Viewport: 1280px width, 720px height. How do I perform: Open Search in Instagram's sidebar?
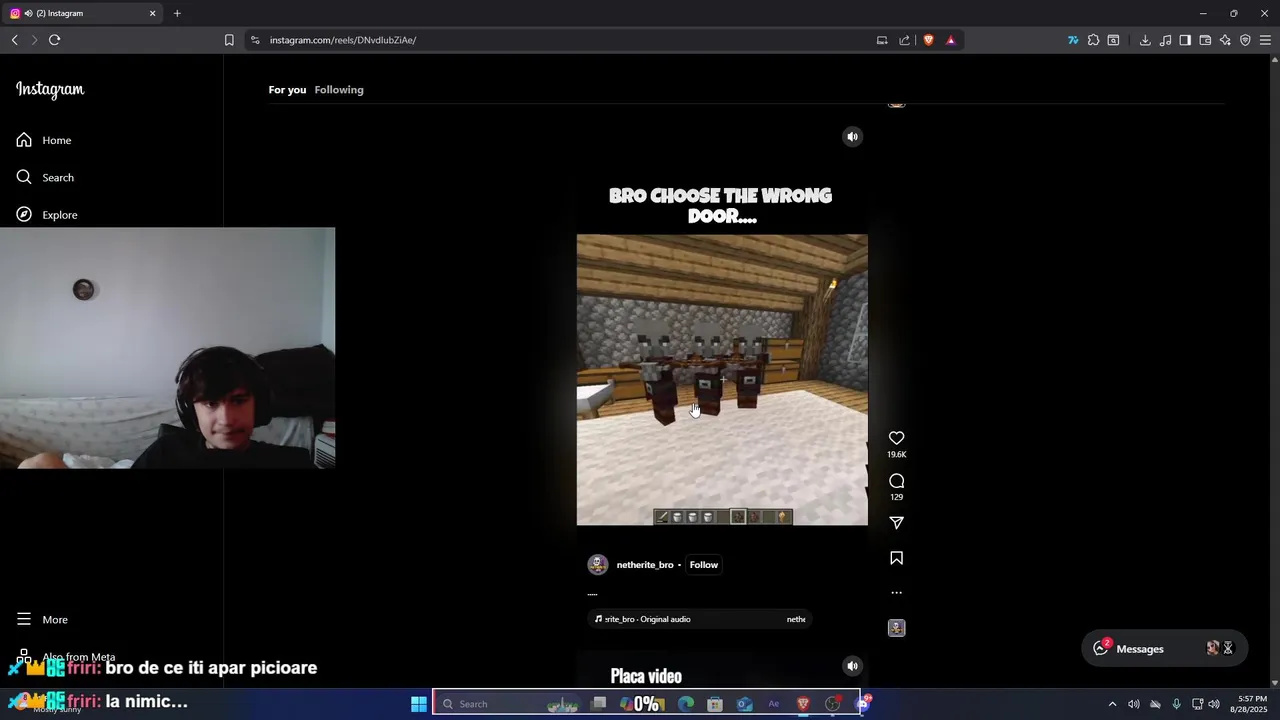click(x=45, y=177)
